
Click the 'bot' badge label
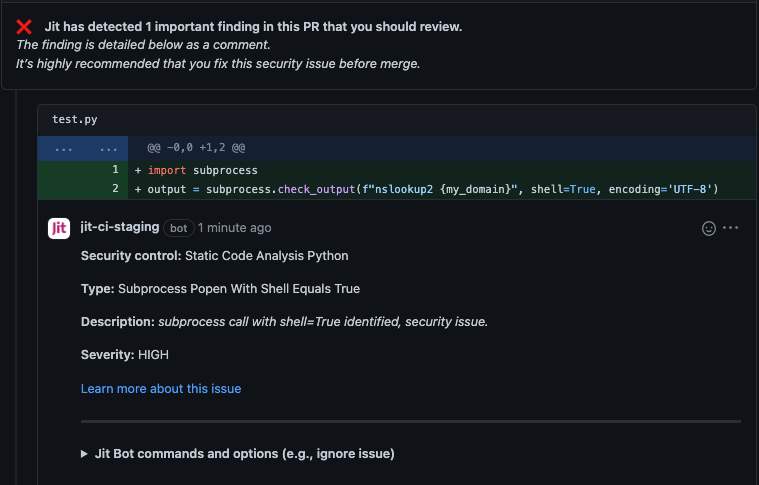(x=178, y=228)
